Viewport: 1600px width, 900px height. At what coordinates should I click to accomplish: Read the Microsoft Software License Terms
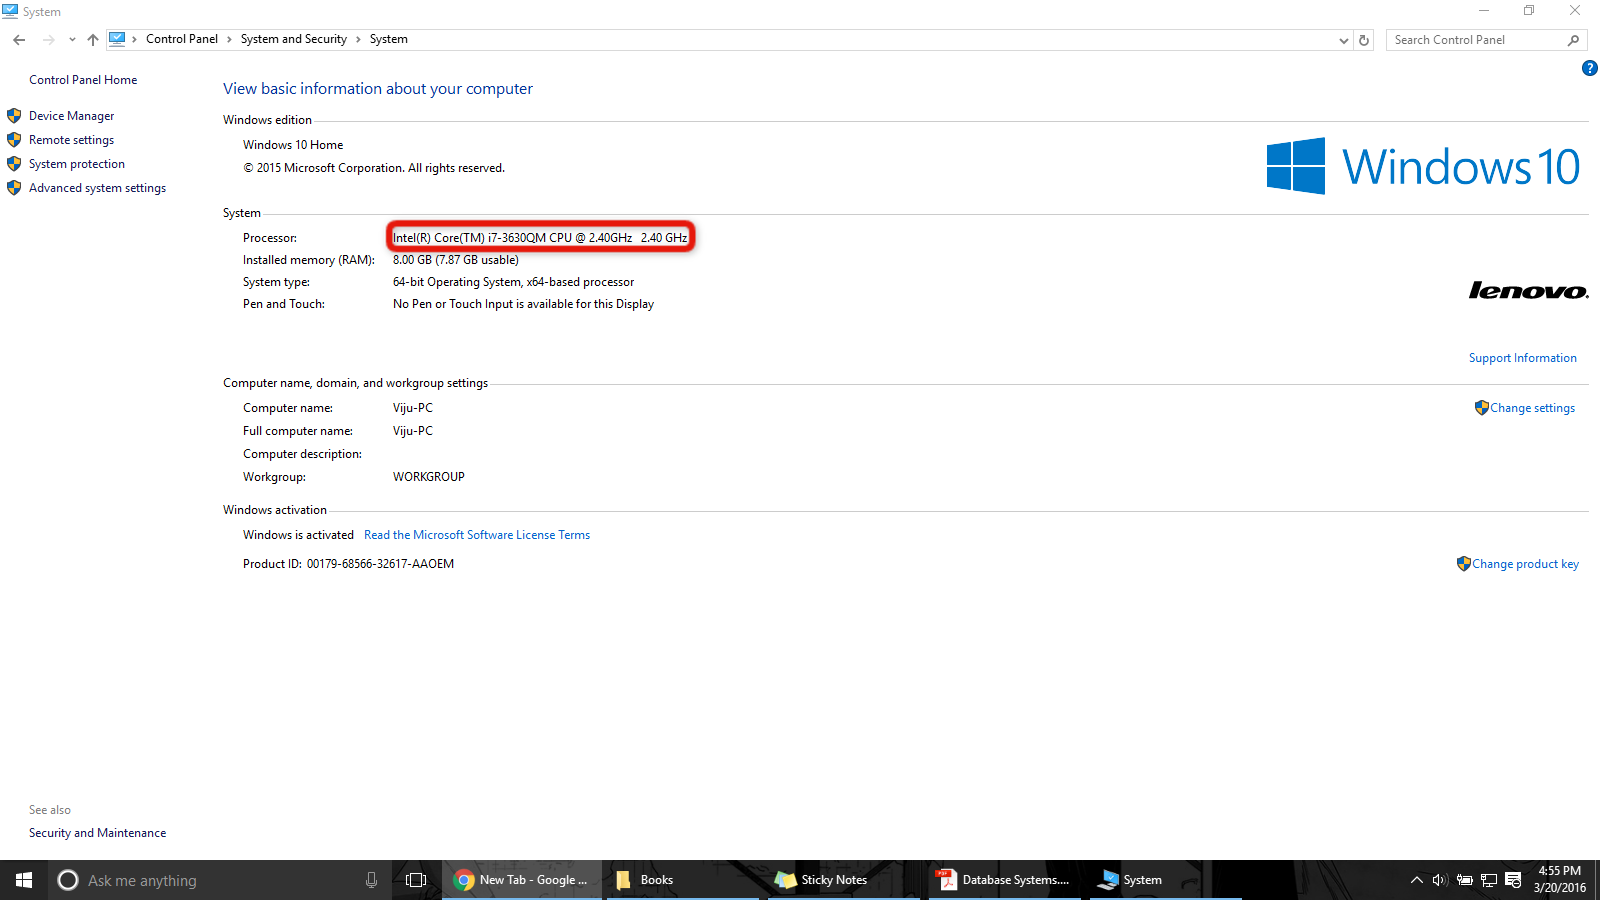(477, 535)
